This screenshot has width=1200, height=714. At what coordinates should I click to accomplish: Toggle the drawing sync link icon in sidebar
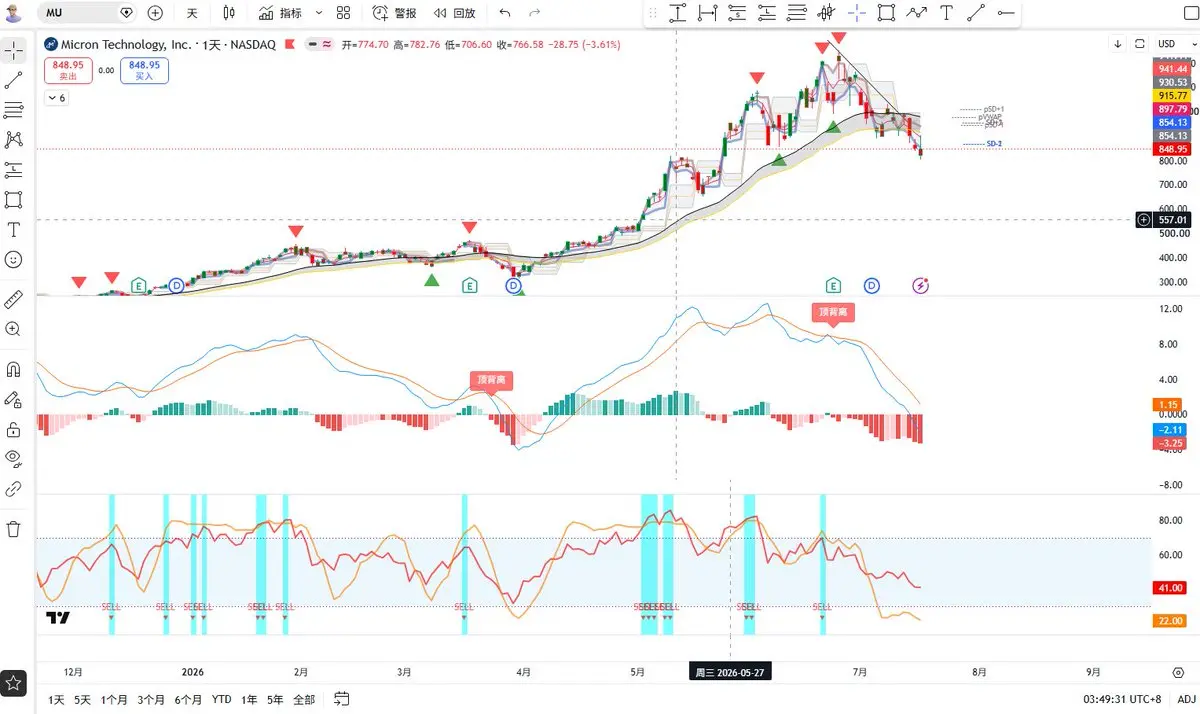[x=14, y=489]
